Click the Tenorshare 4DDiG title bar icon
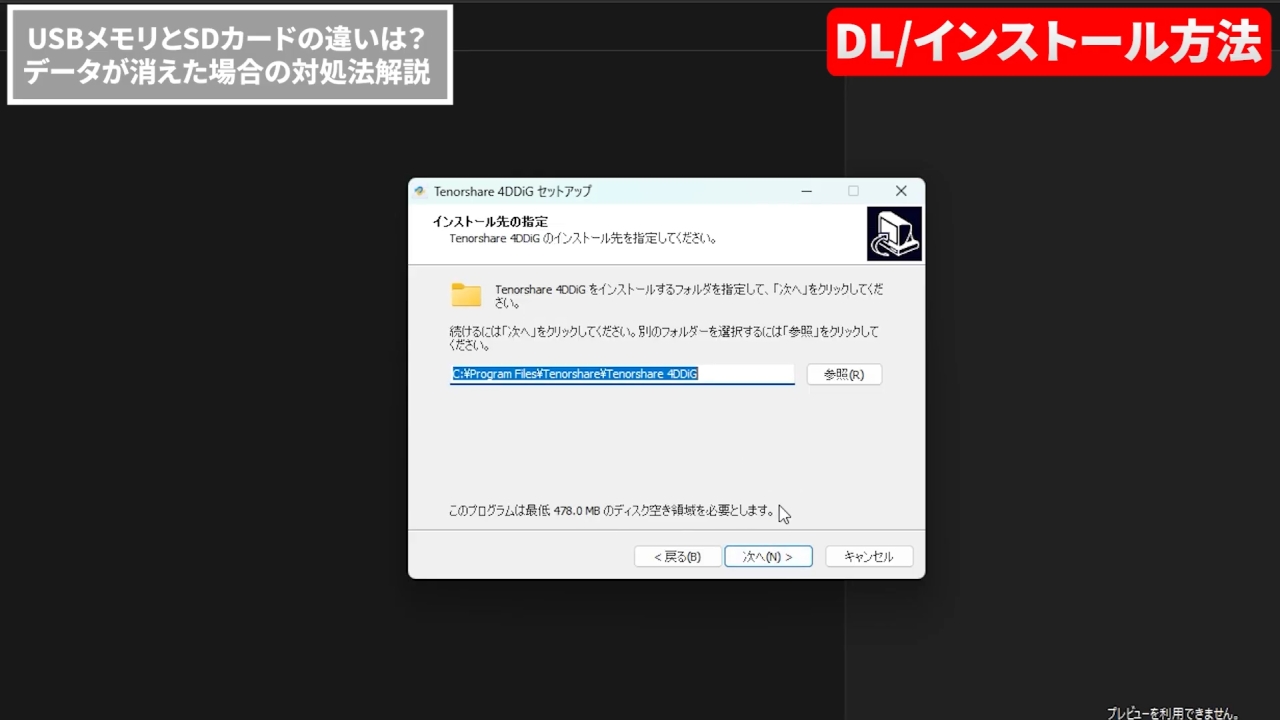The height and width of the screenshot is (720, 1280). pyautogui.click(x=421, y=191)
